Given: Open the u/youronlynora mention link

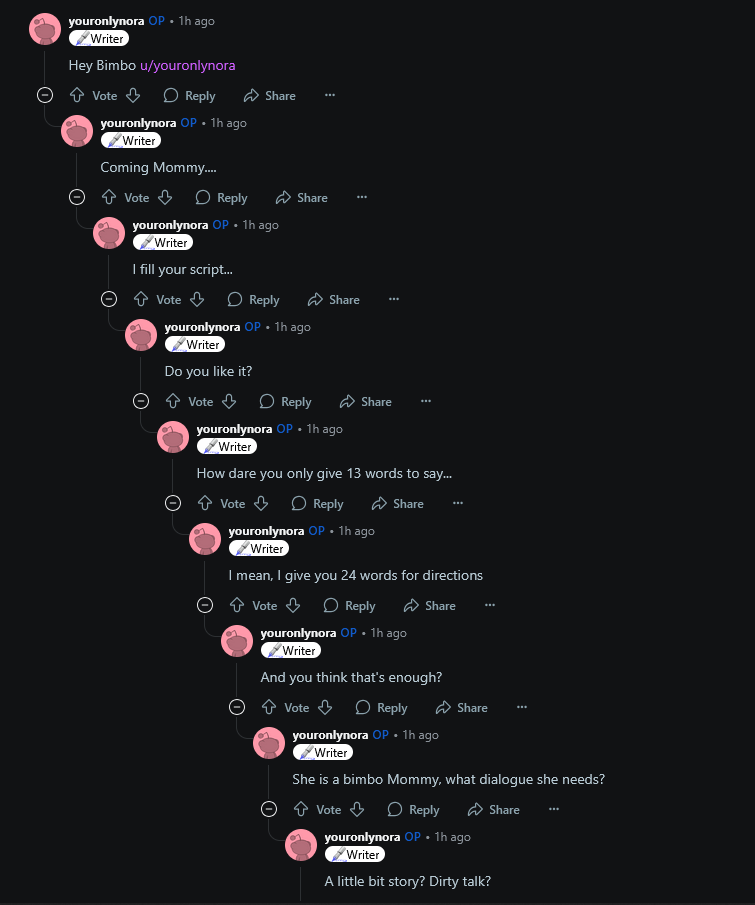Looking at the screenshot, I should pos(188,65).
